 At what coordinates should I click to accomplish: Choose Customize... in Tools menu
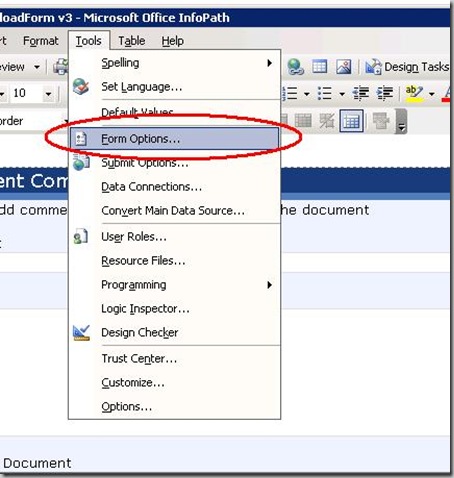[x=174, y=383]
